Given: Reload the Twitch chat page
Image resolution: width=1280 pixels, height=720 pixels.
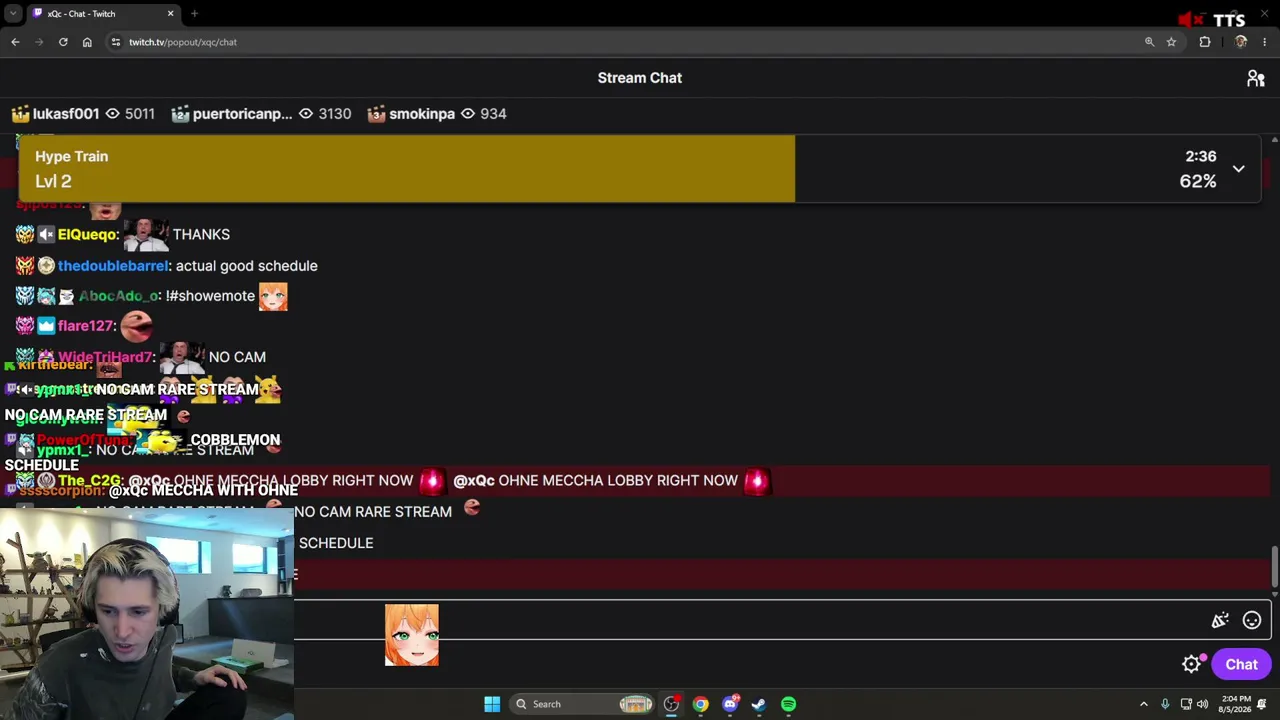Looking at the screenshot, I should 63,42.
